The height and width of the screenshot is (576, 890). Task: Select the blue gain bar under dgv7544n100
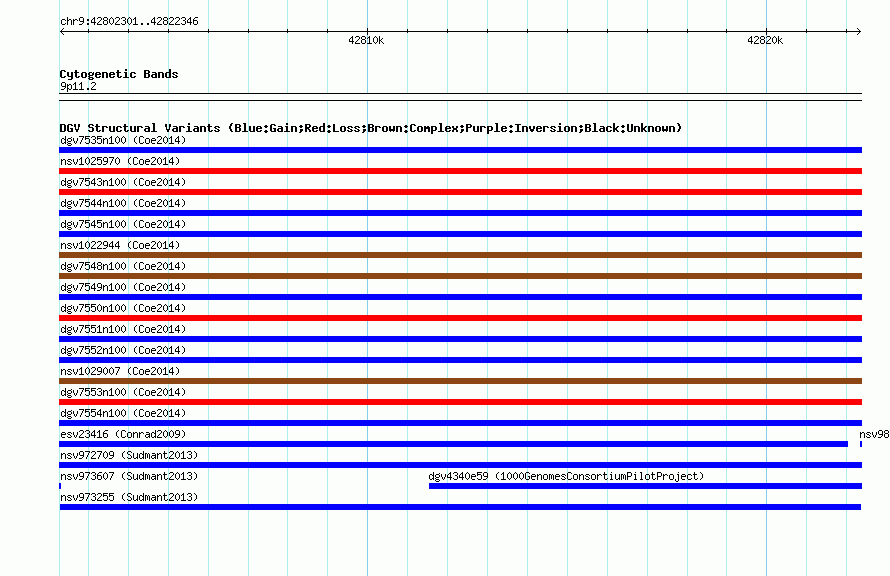pyautogui.click(x=460, y=213)
